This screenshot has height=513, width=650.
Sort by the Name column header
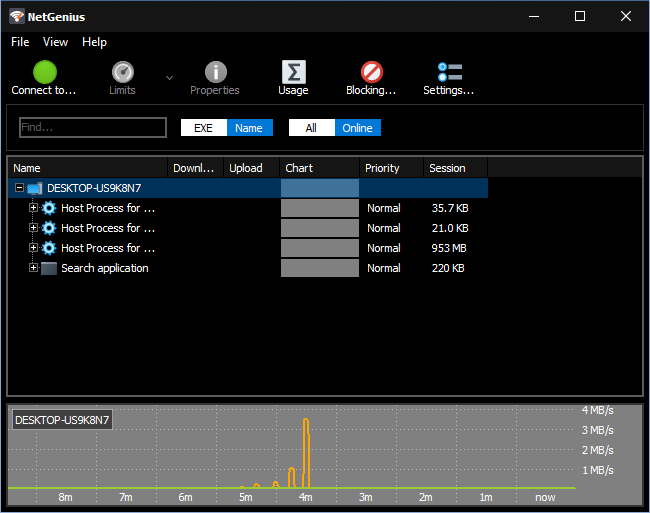point(87,168)
